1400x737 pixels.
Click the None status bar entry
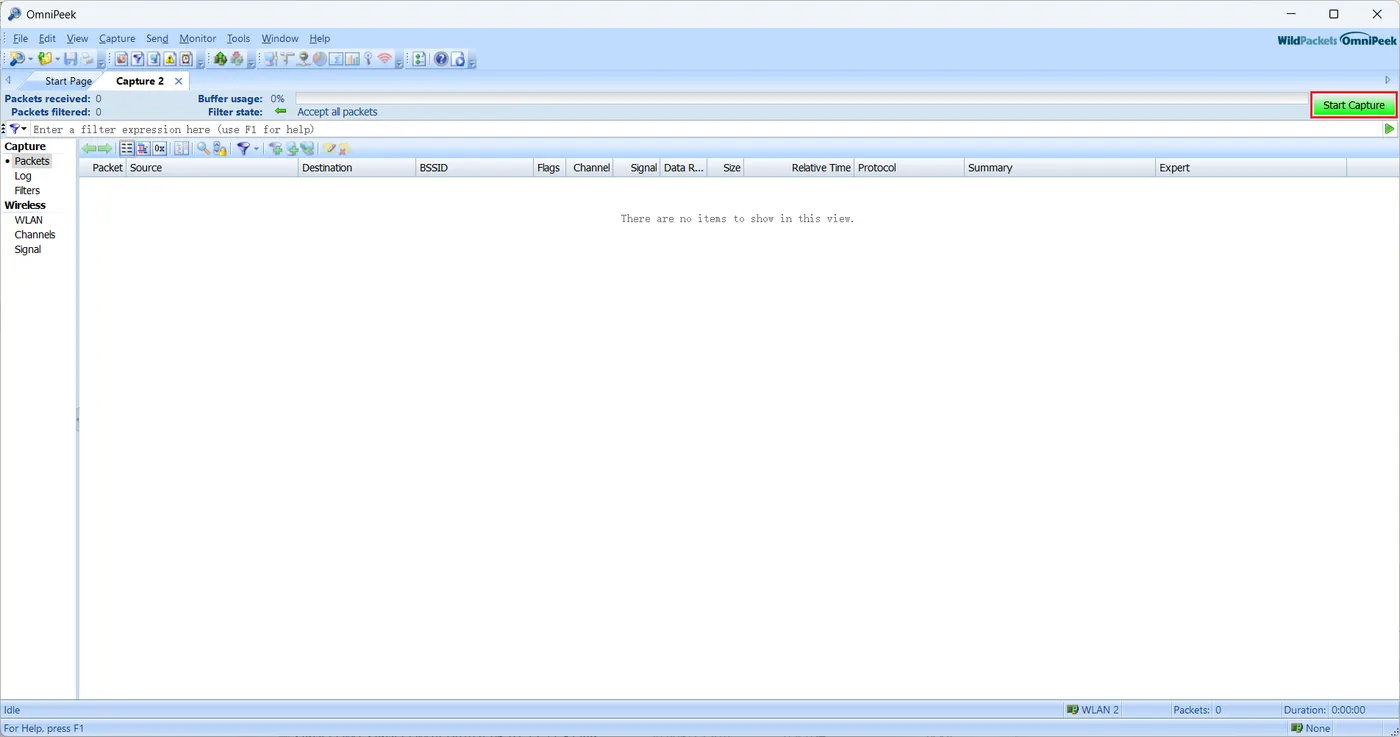point(1311,728)
